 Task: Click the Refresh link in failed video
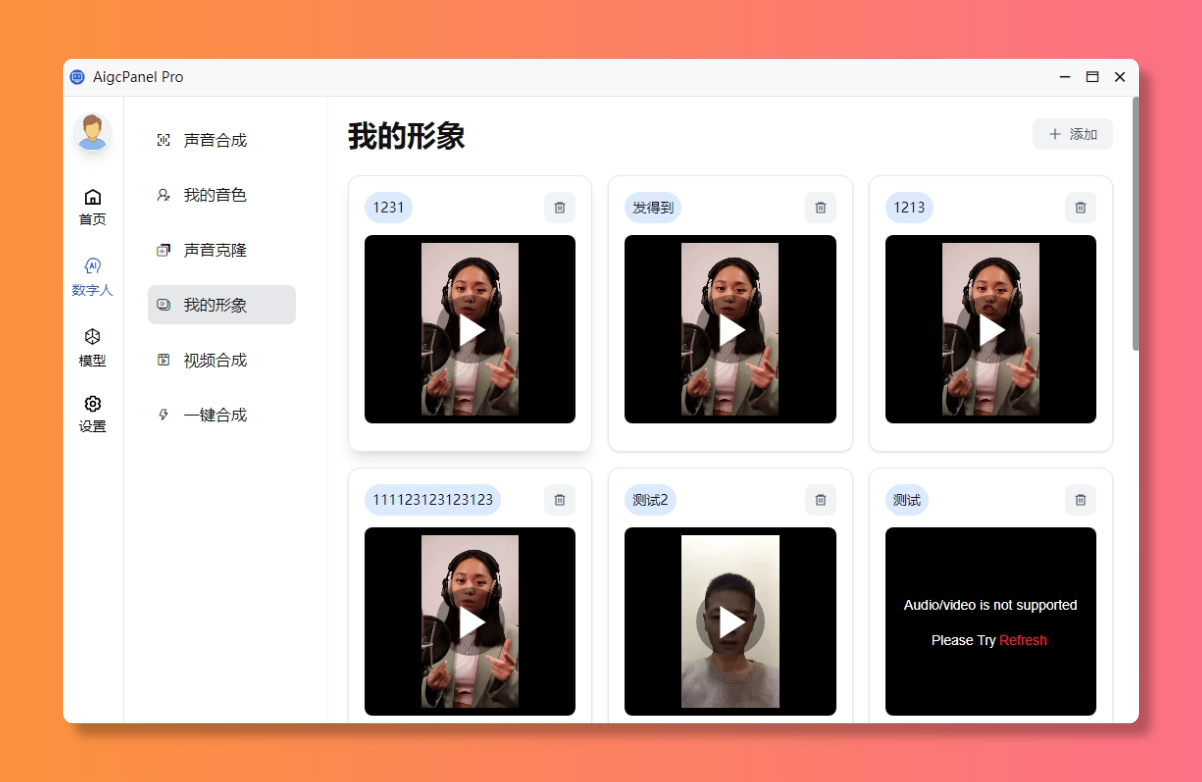pyautogui.click(x=1022, y=640)
